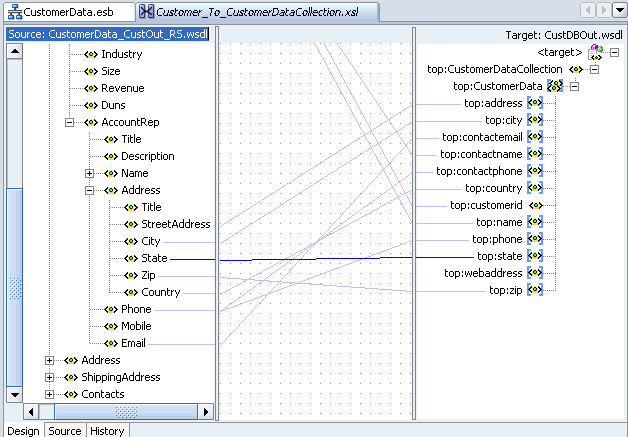This screenshot has height=437, width=628.
Task: Switch to the Source tab
Action: [x=65, y=431]
